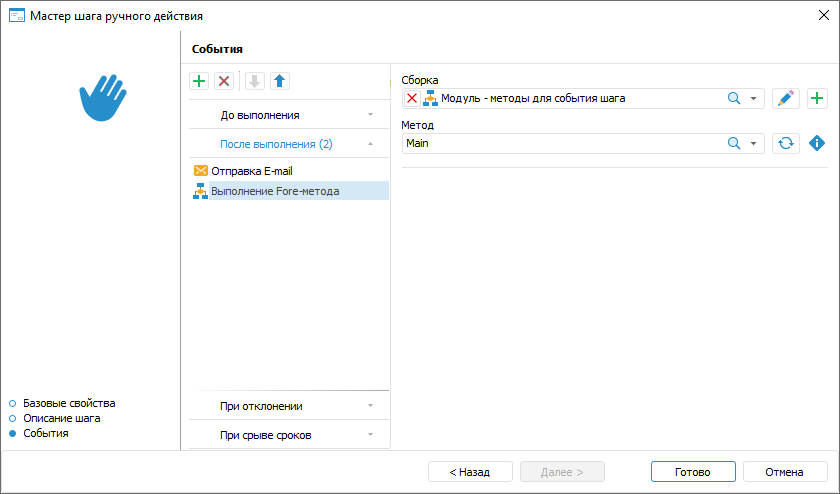Select Выполнение Fore-метода event item

pos(275,191)
